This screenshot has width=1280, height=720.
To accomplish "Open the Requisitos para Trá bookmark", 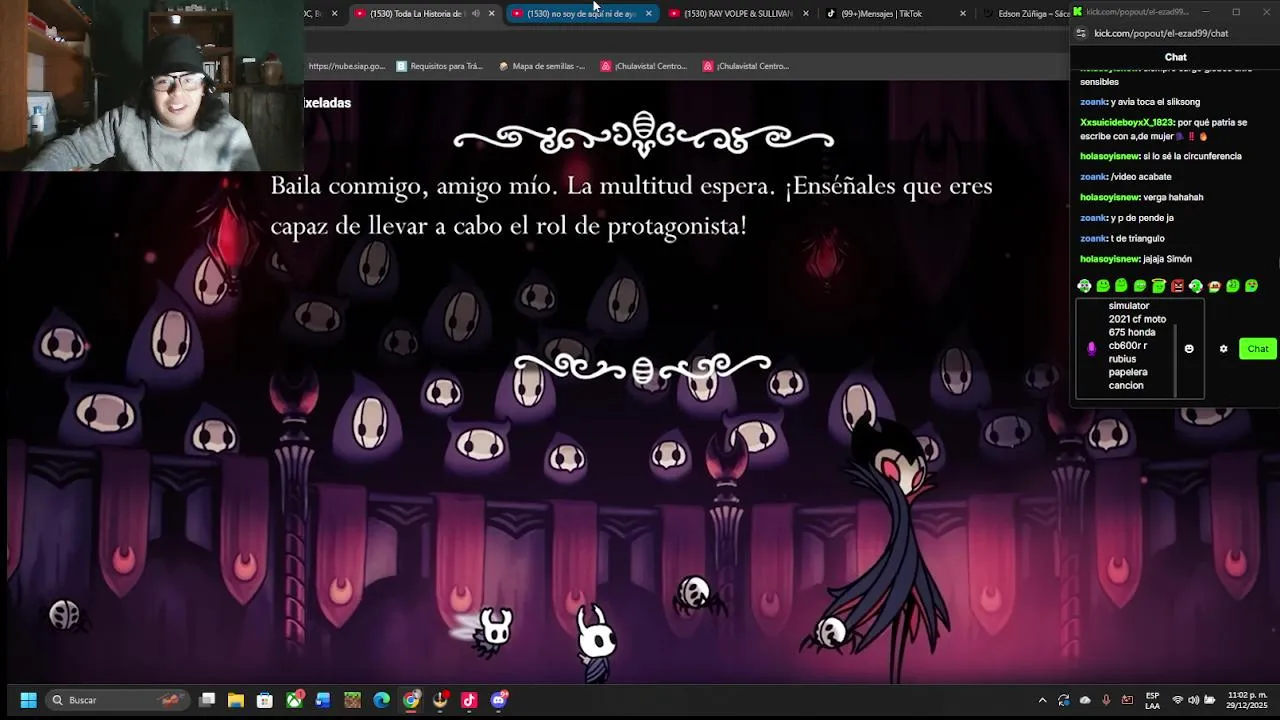I will coord(439,66).
